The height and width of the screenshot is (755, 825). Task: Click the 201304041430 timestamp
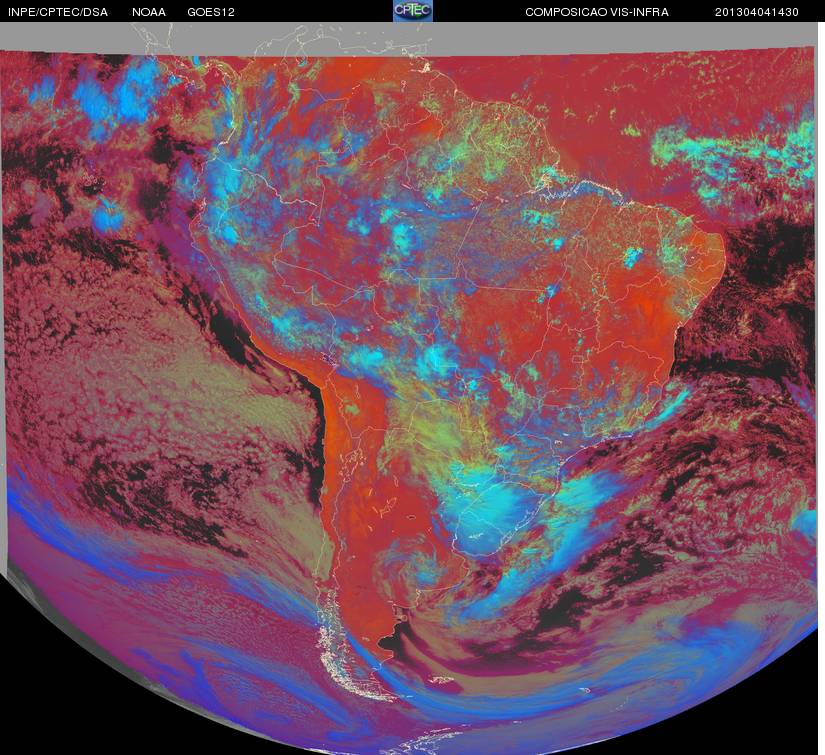click(757, 12)
